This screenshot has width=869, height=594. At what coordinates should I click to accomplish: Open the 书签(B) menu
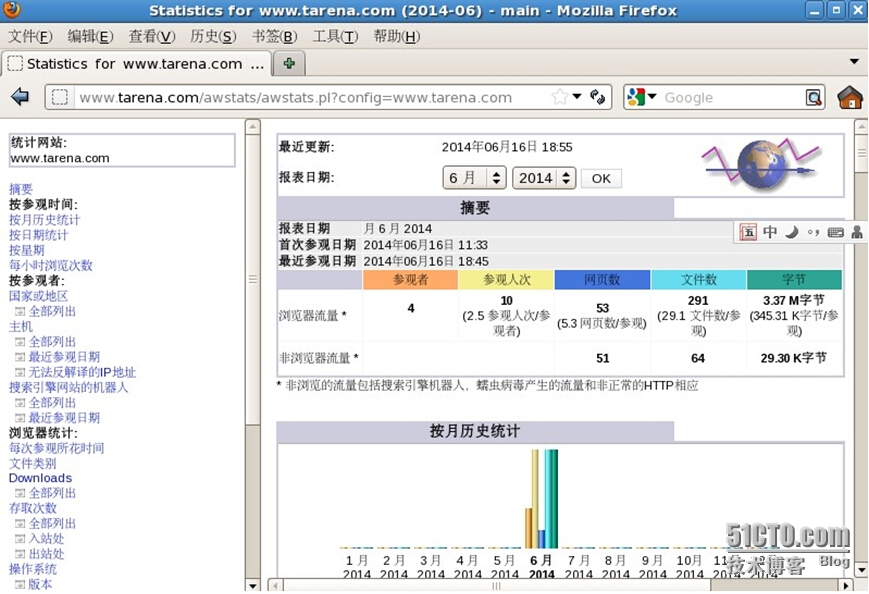click(x=274, y=37)
